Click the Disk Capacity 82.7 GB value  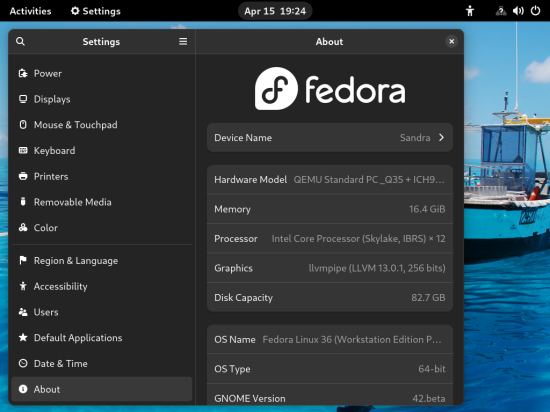pos(428,297)
